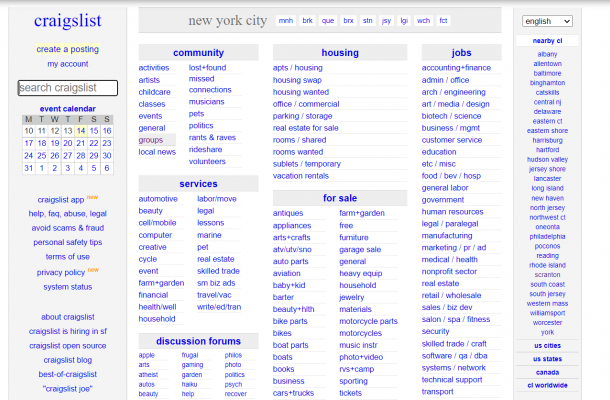This screenshot has height=400, width=610.
Task: Open avoid scams & fraud page
Action: [68, 228]
